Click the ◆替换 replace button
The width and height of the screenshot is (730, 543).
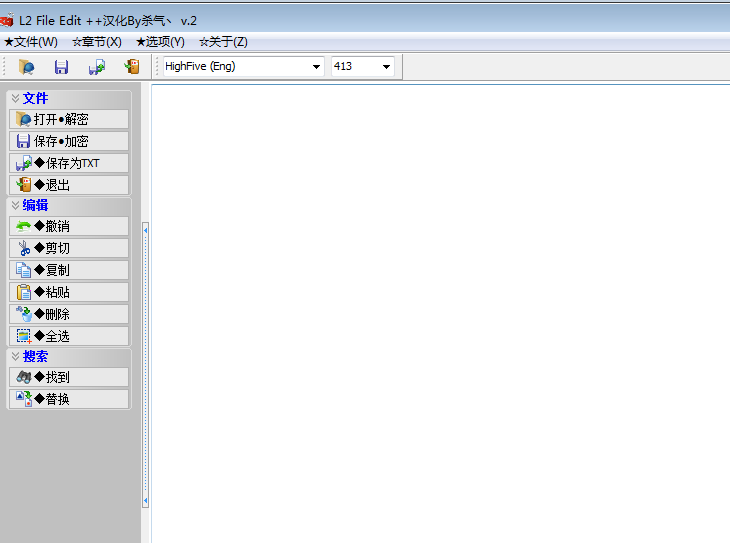tap(69, 399)
